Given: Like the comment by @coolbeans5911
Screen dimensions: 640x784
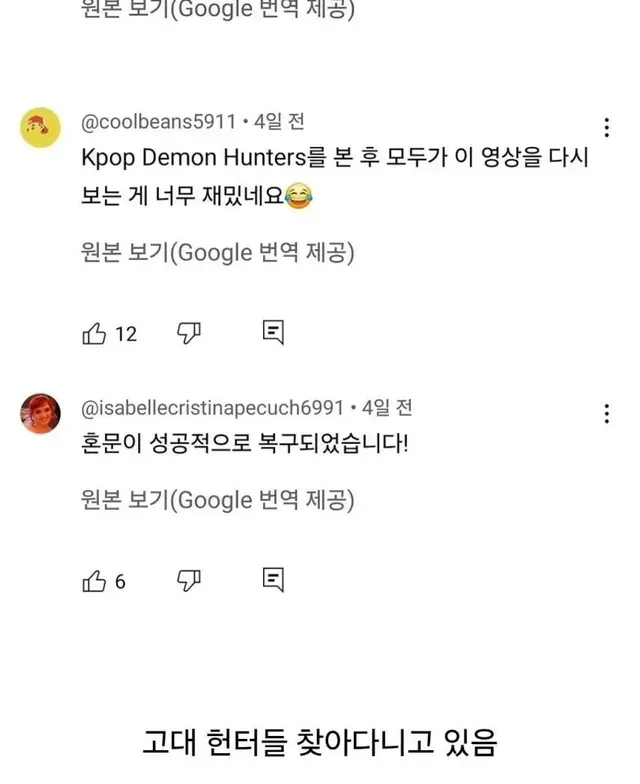Looking at the screenshot, I should click(94, 333).
